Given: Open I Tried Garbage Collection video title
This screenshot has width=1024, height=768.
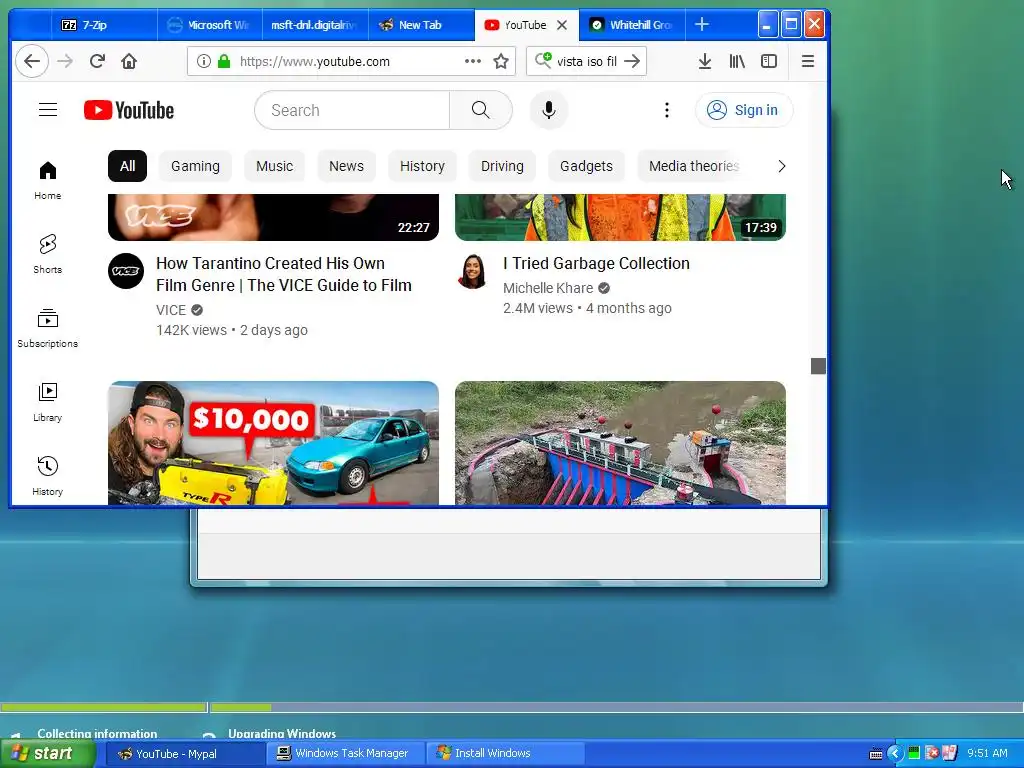Looking at the screenshot, I should coord(596,263).
